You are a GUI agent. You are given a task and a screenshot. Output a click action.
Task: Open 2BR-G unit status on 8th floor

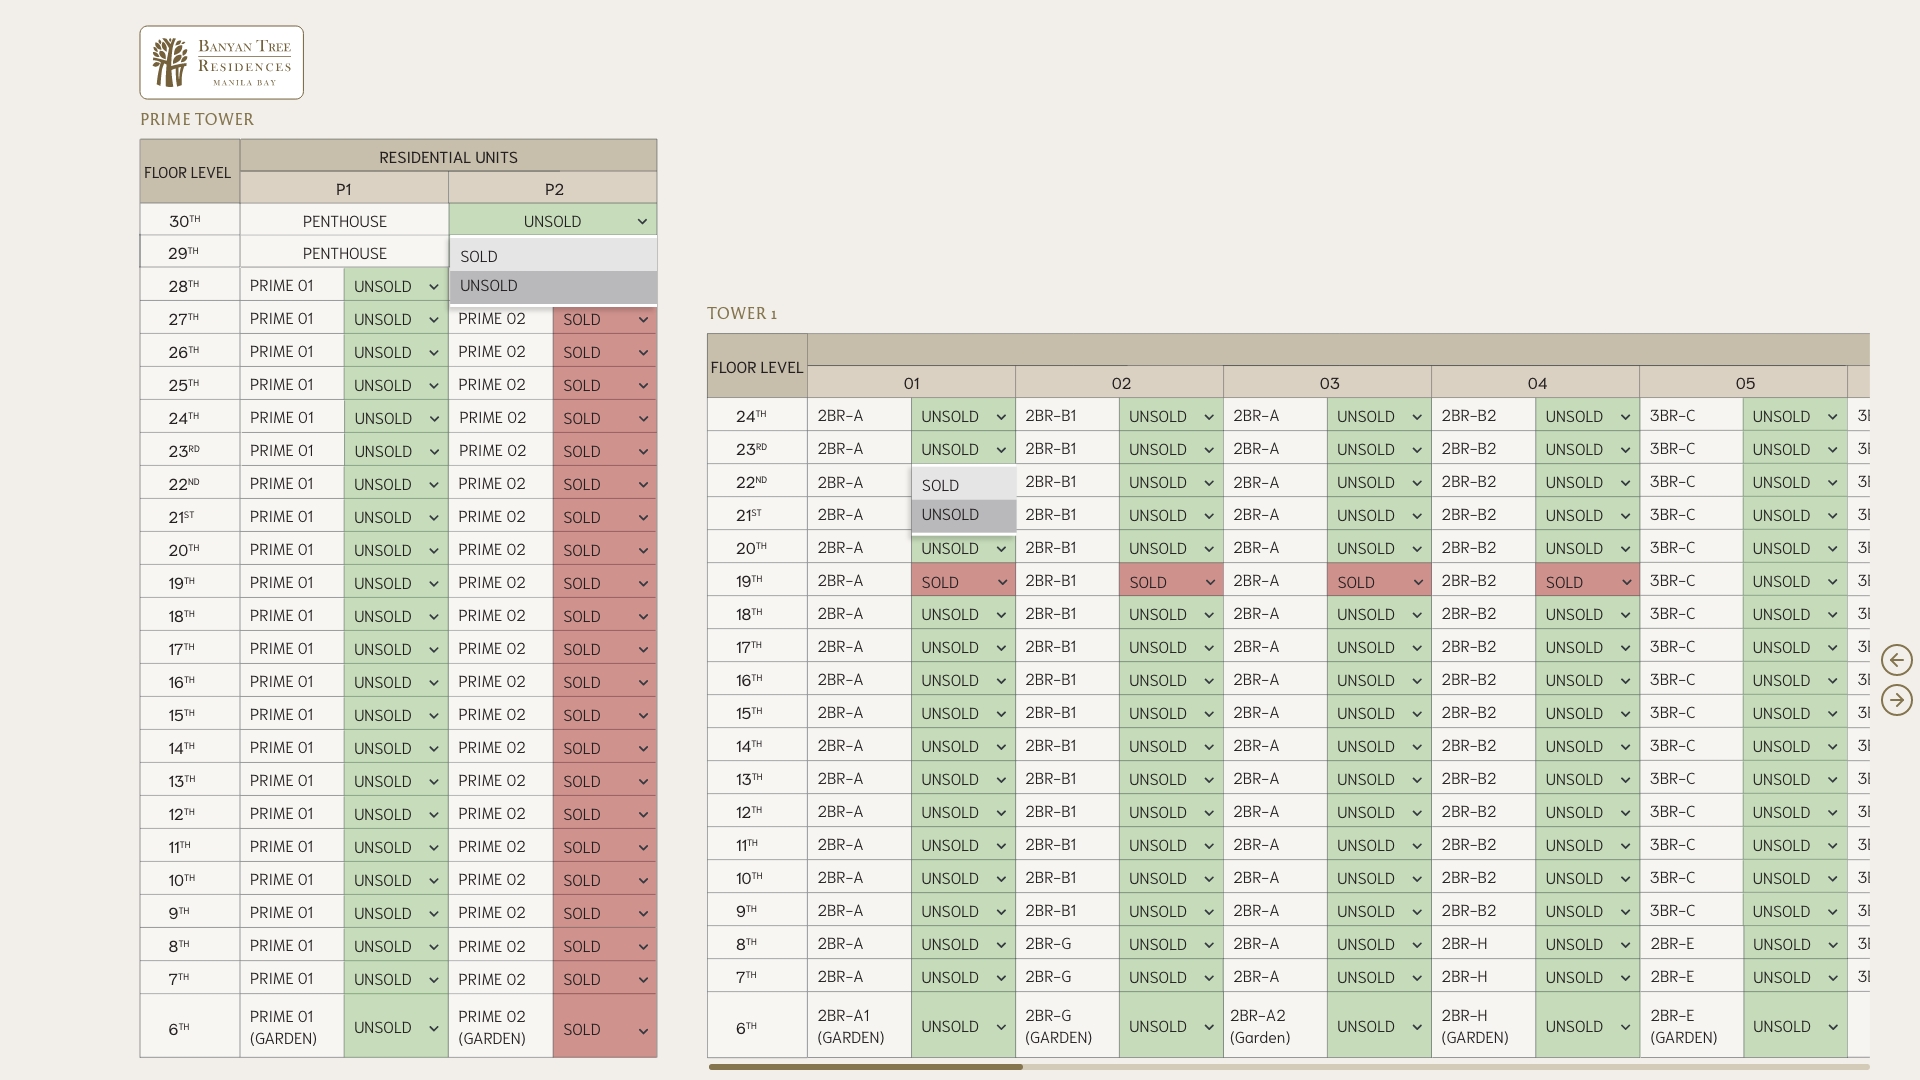point(1170,944)
